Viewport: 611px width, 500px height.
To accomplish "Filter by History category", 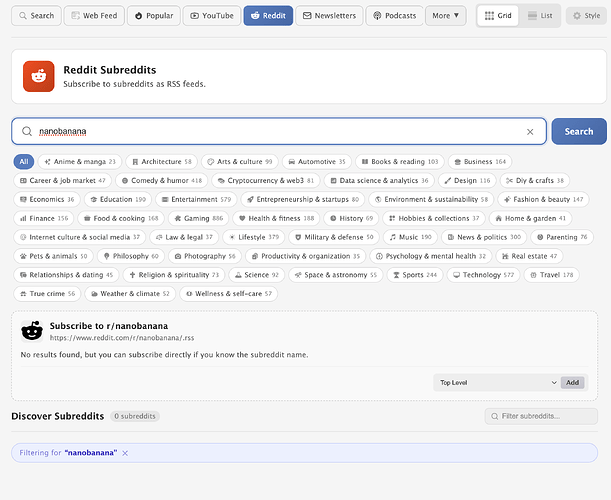I will tap(351, 218).
